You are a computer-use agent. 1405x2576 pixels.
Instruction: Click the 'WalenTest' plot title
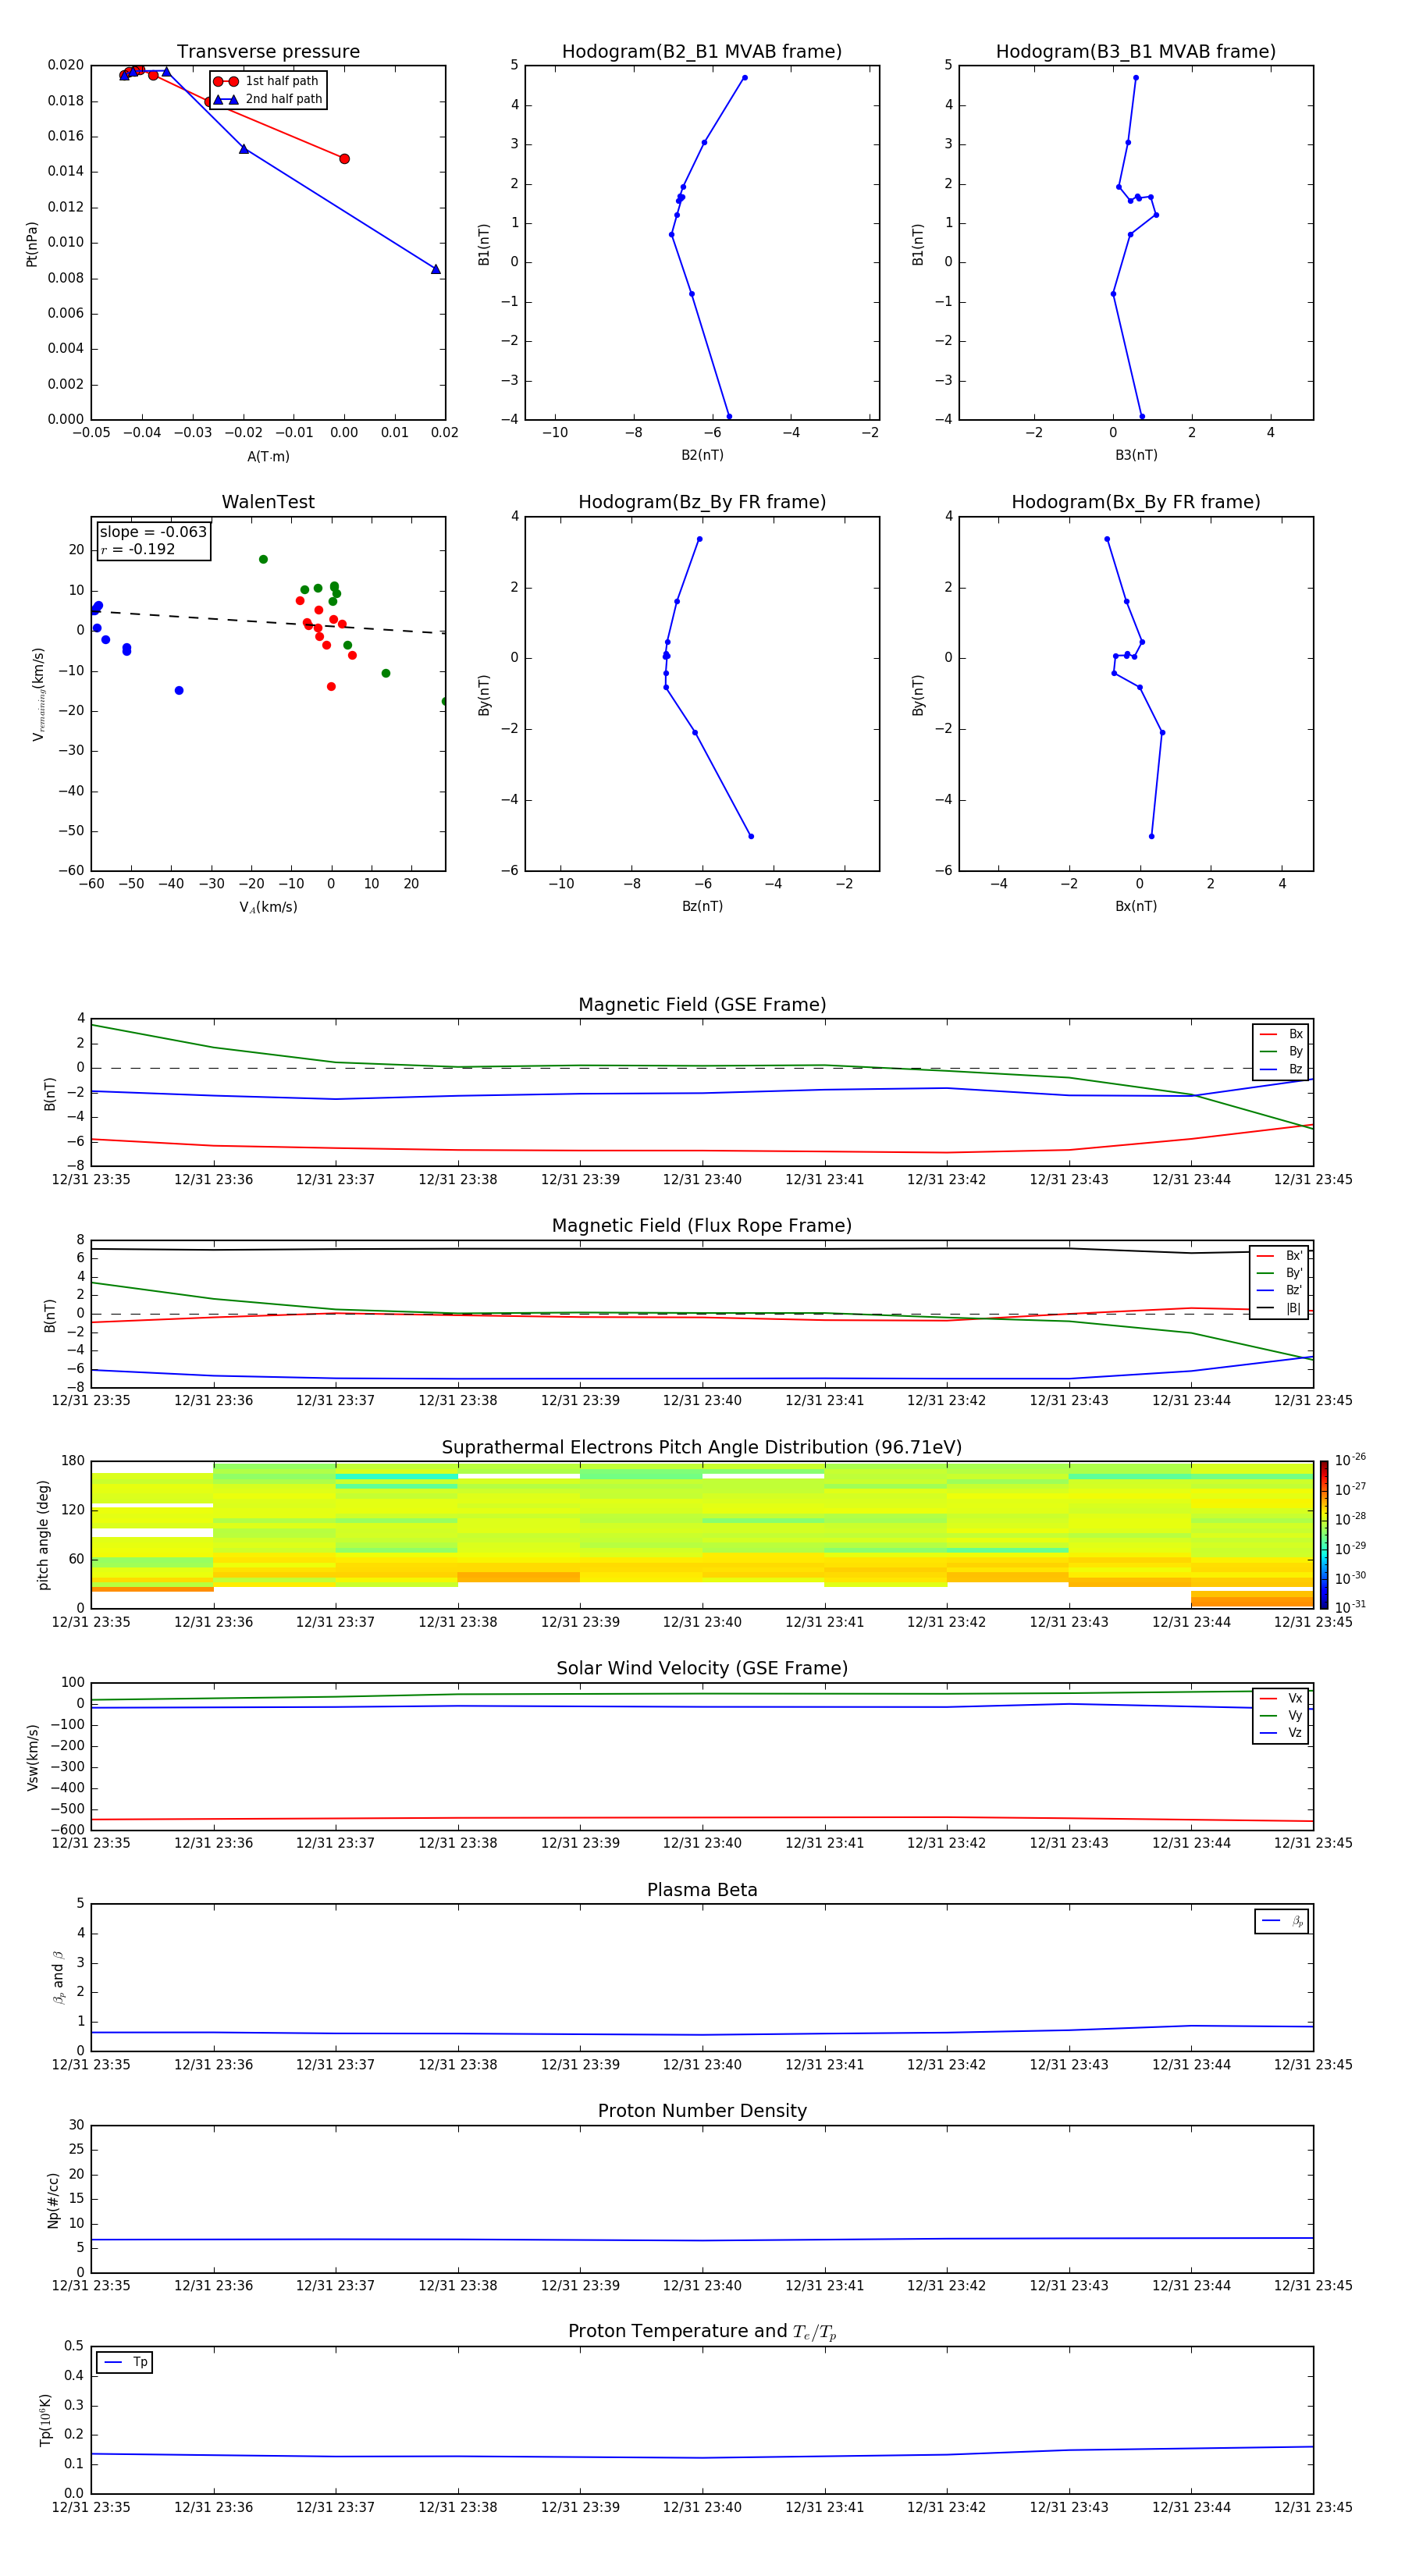point(268,502)
